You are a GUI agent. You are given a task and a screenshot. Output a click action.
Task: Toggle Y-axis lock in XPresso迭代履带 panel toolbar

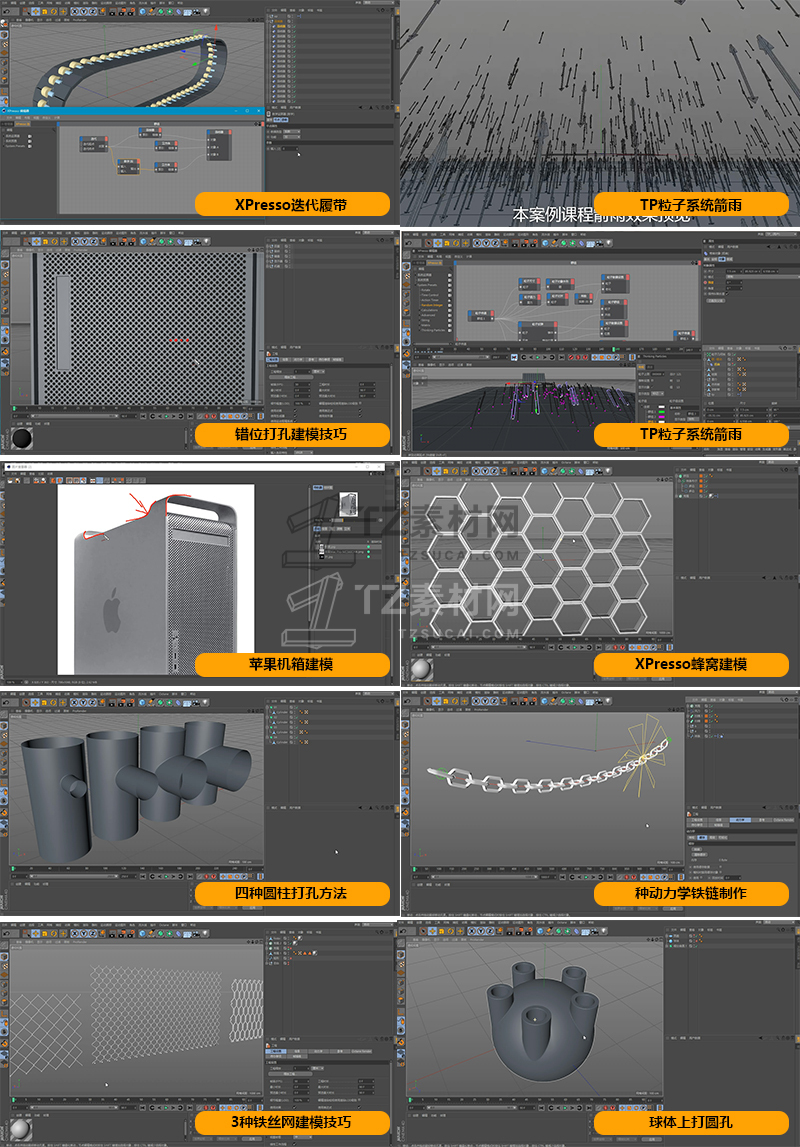coord(83,11)
